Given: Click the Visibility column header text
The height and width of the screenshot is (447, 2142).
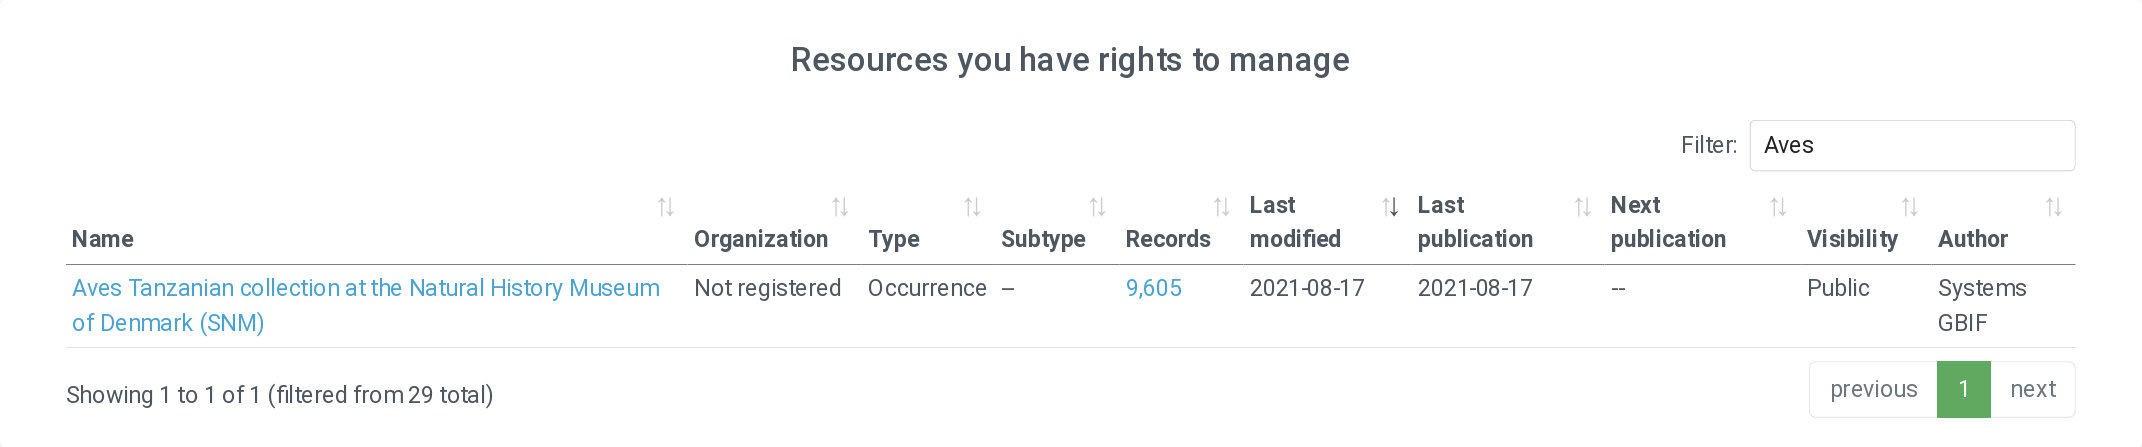Looking at the screenshot, I should [x=1852, y=240].
